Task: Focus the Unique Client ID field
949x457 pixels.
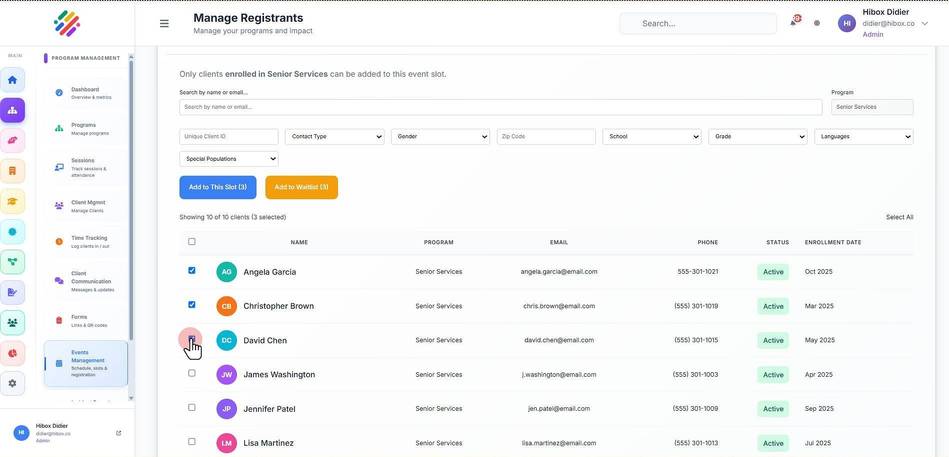Action: pos(229,137)
